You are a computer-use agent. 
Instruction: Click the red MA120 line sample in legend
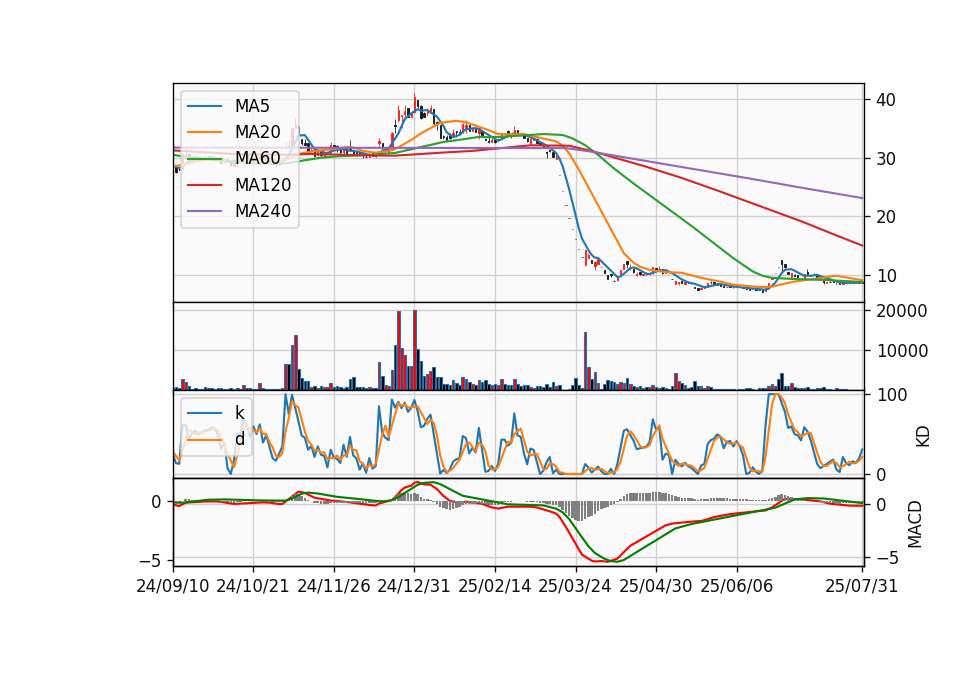(204, 184)
